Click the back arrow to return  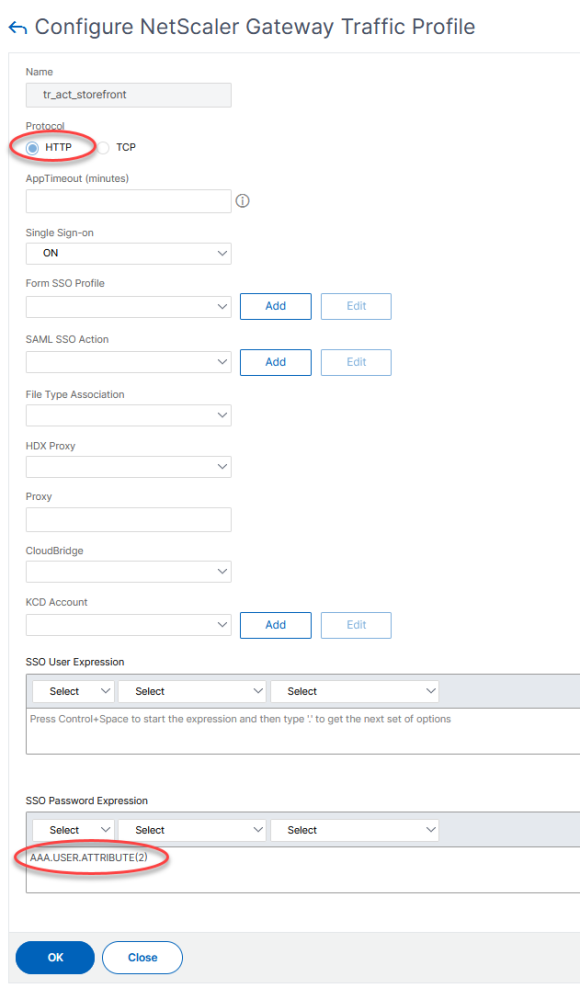click(19, 27)
